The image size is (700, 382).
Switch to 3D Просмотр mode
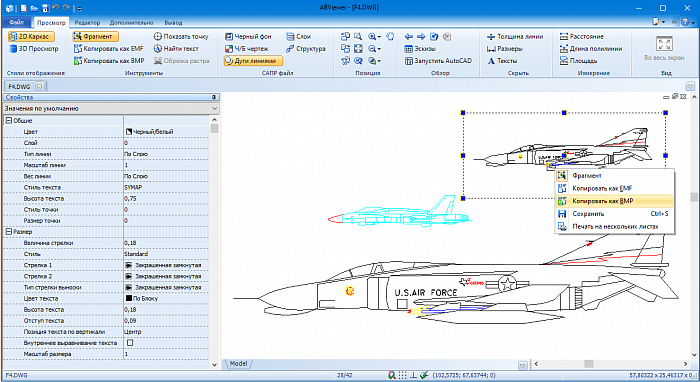(33, 49)
